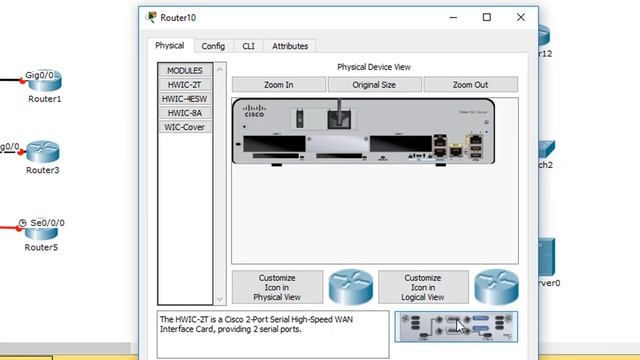Click the Cisco logo on router chassis
640x360 pixels.
[x=254, y=111]
